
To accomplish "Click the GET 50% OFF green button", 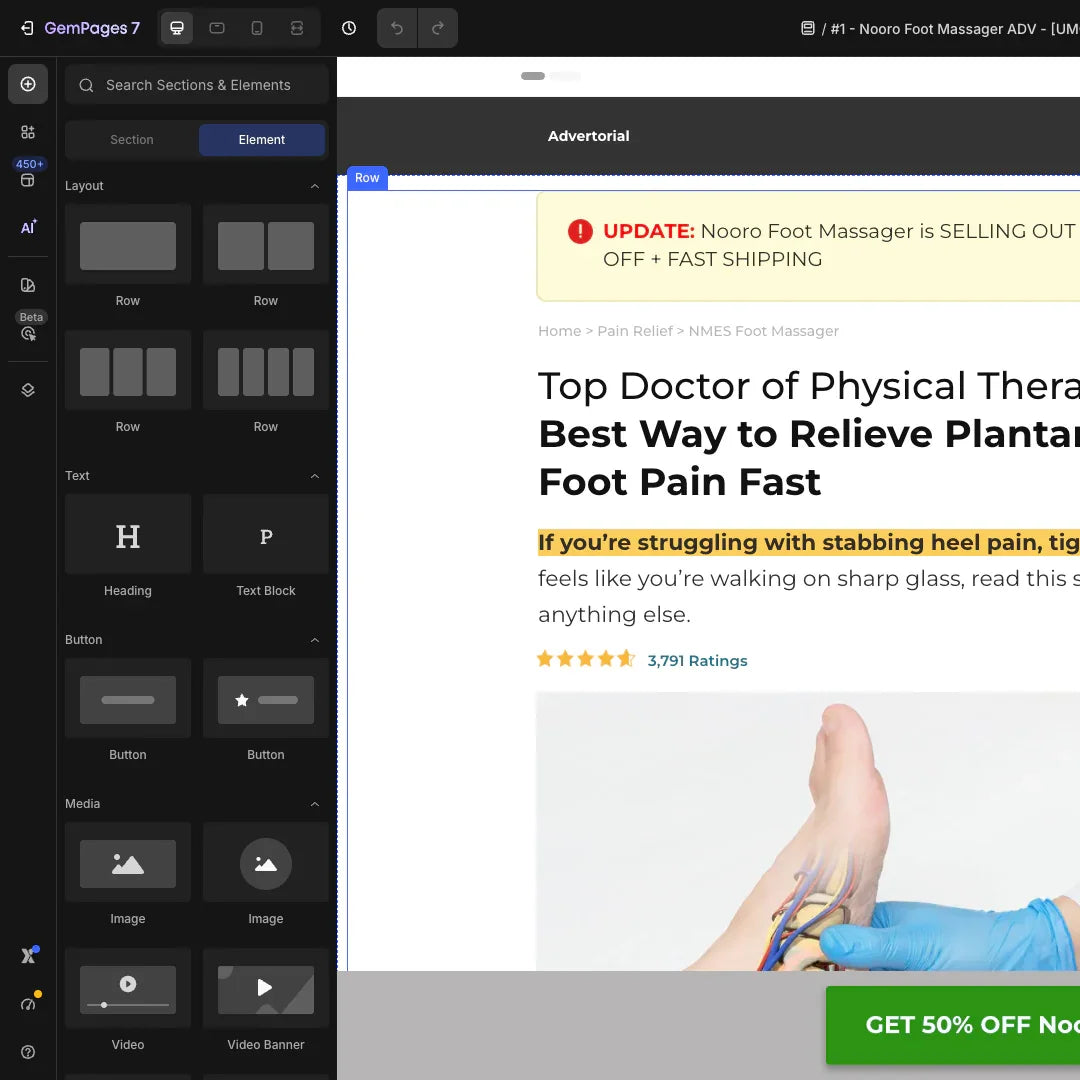I will point(953,1025).
